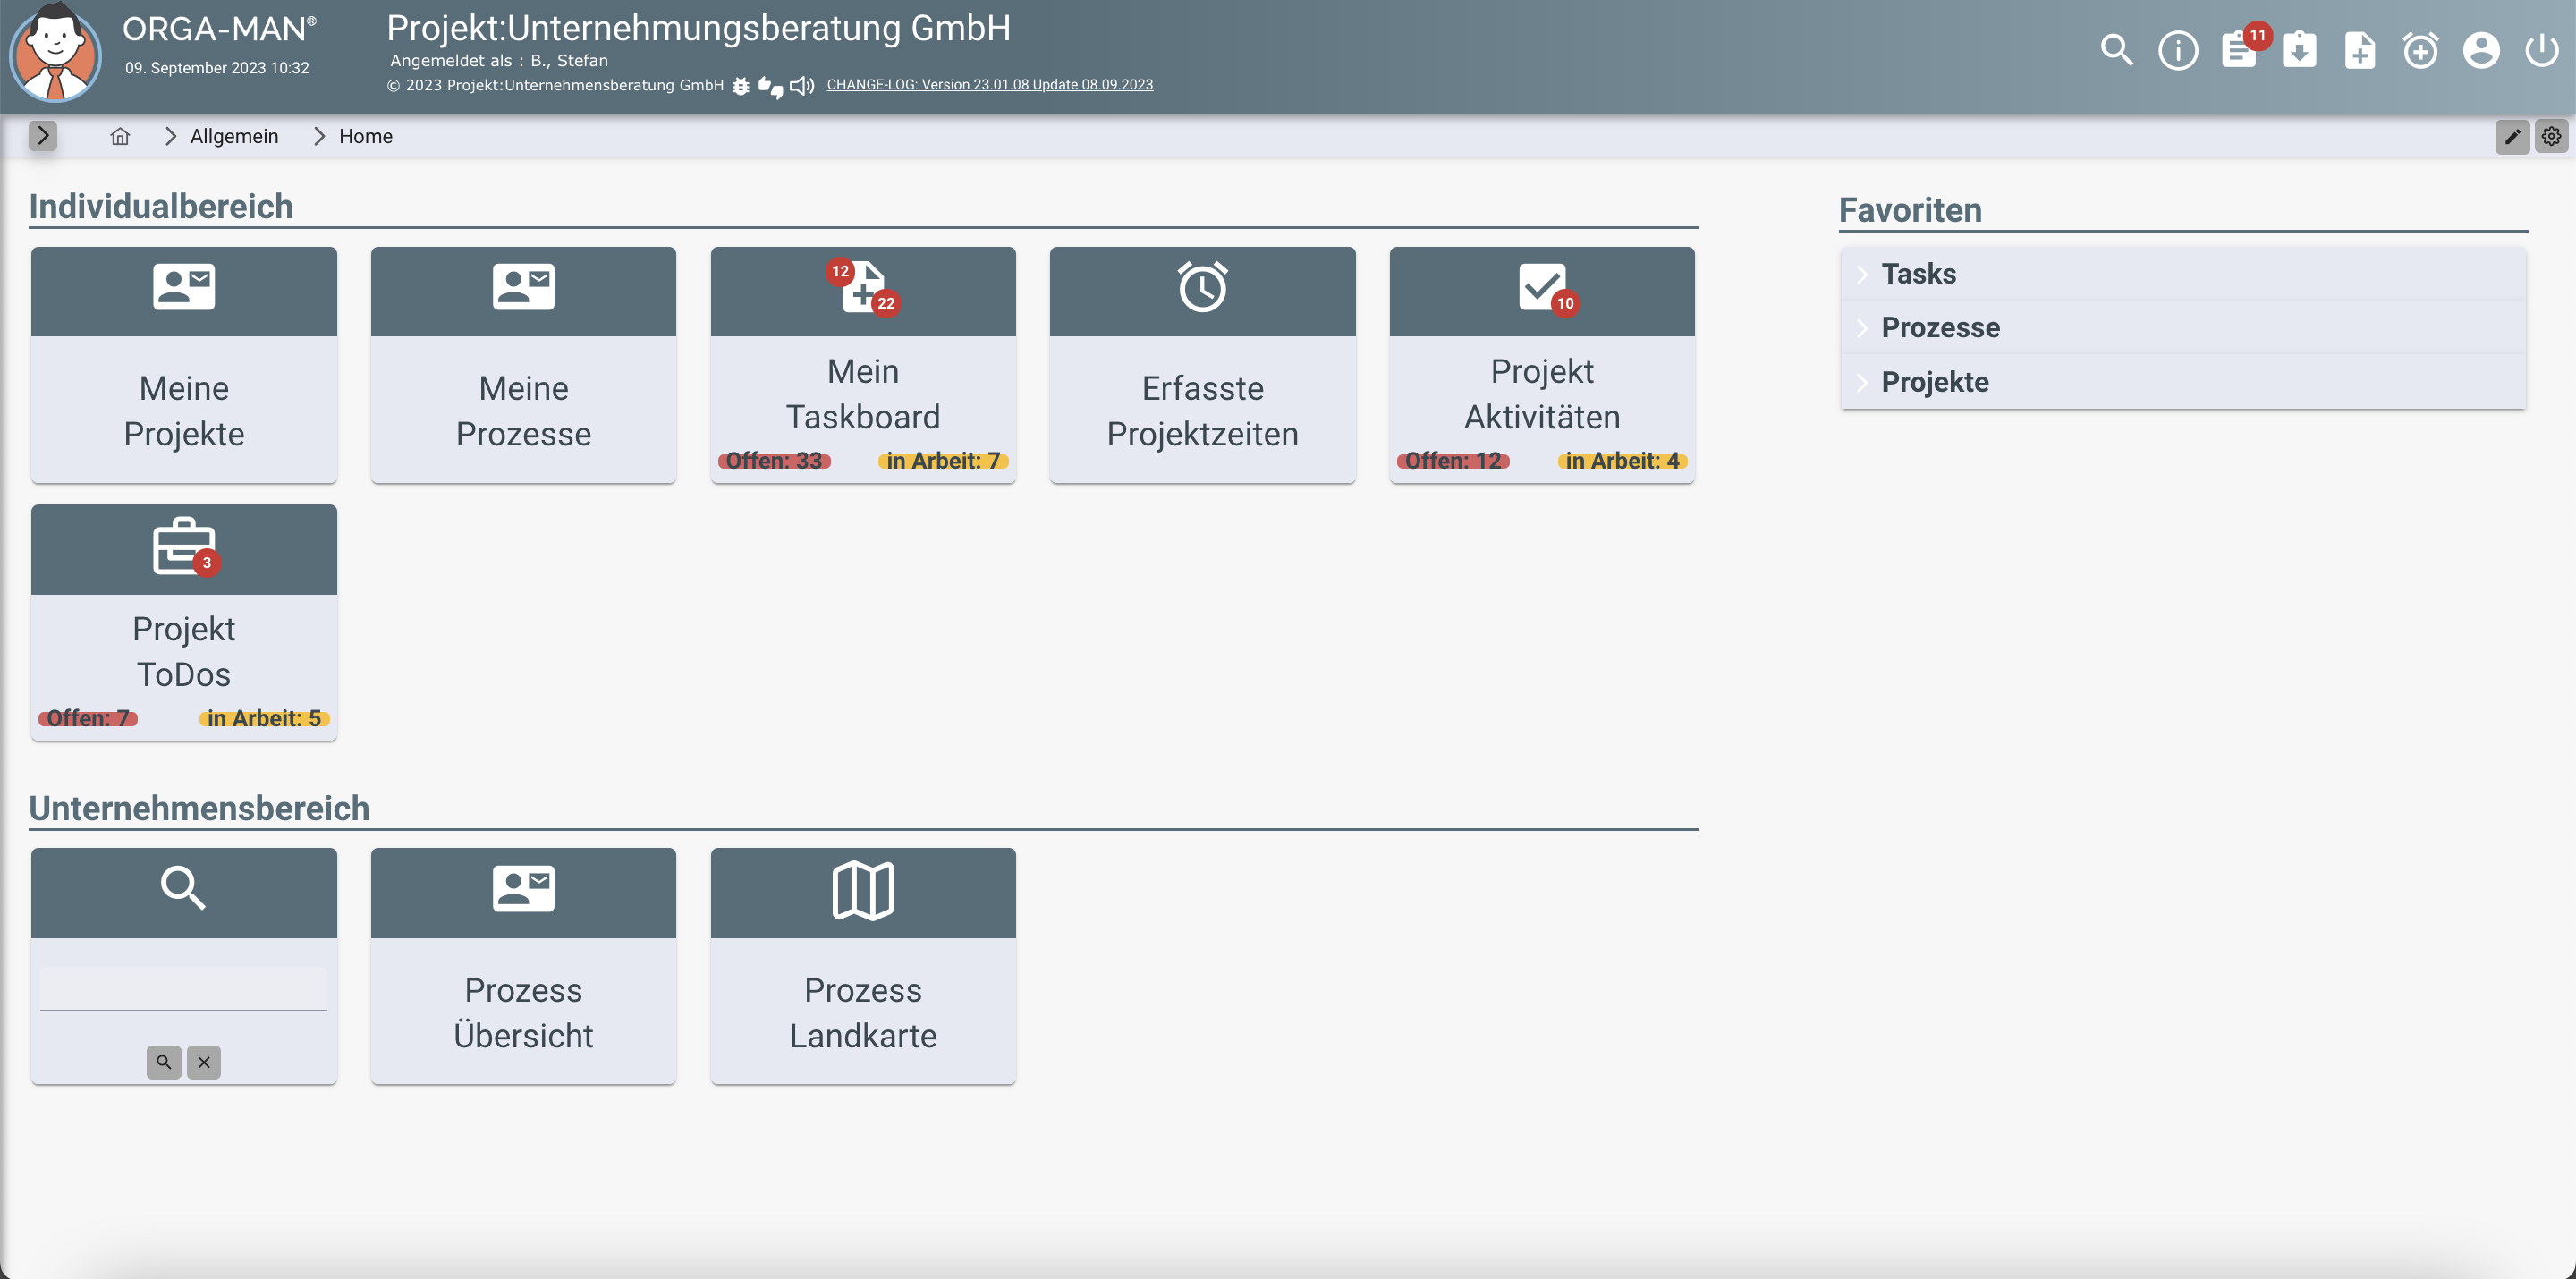Expand the Projekte favorites section
This screenshot has width=2576, height=1279.
pyautogui.click(x=1934, y=382)
